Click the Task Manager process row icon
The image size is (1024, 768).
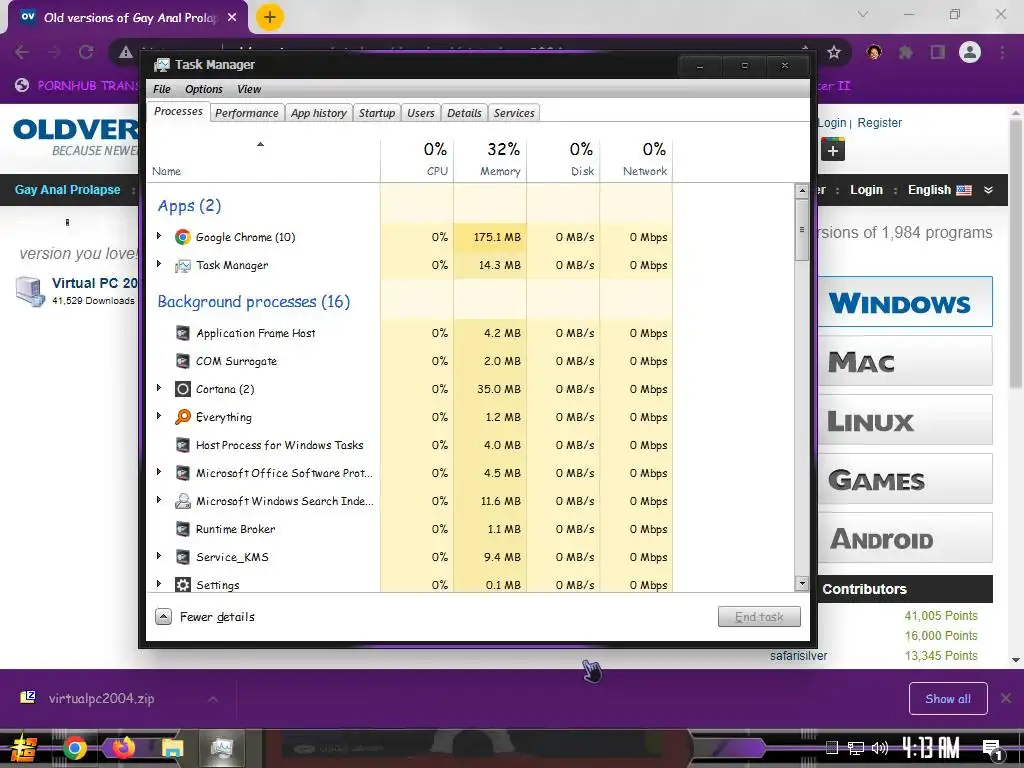[x=183, y=265]
